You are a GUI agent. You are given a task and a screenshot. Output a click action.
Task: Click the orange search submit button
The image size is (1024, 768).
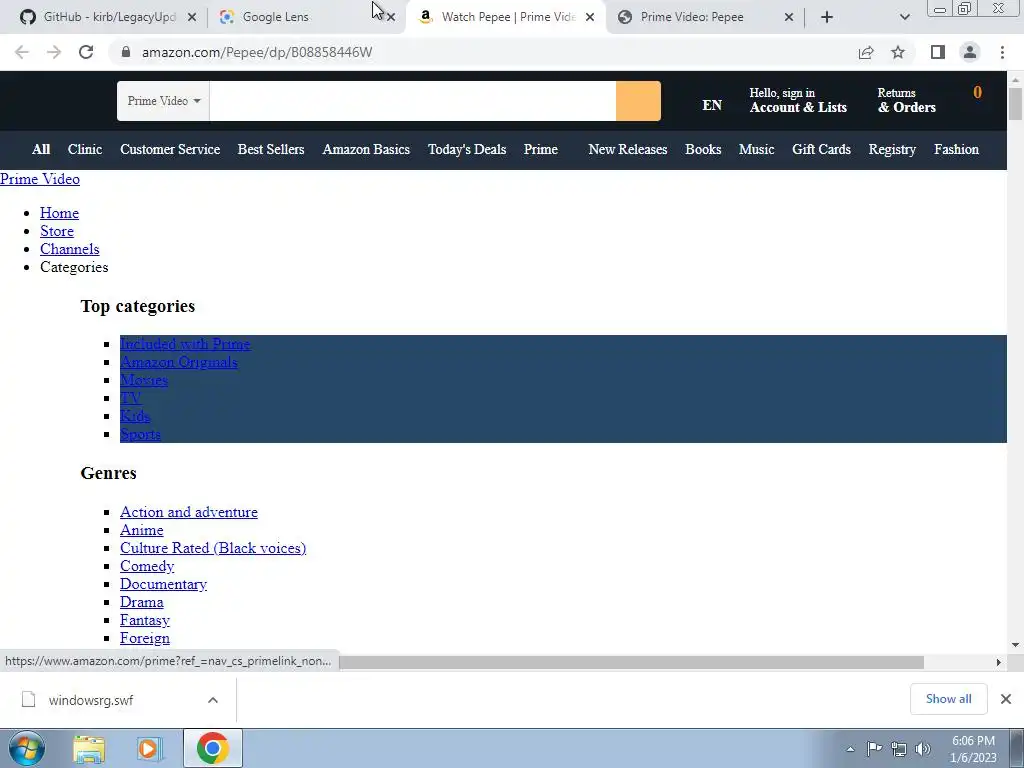coord(638,101)
